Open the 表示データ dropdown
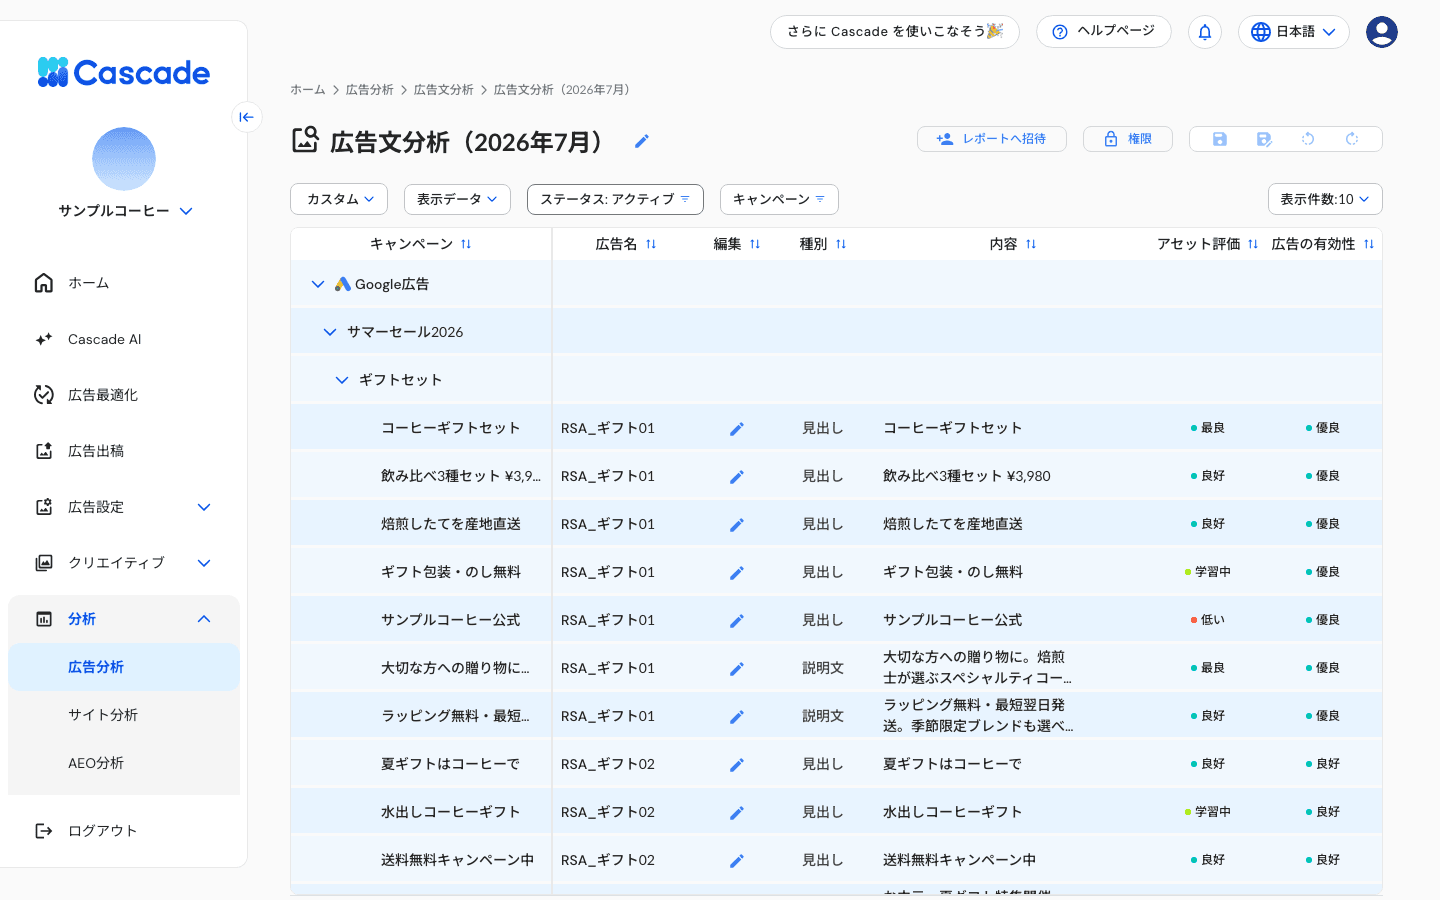Screen dimensions: 1440x900 coord(457,199)
